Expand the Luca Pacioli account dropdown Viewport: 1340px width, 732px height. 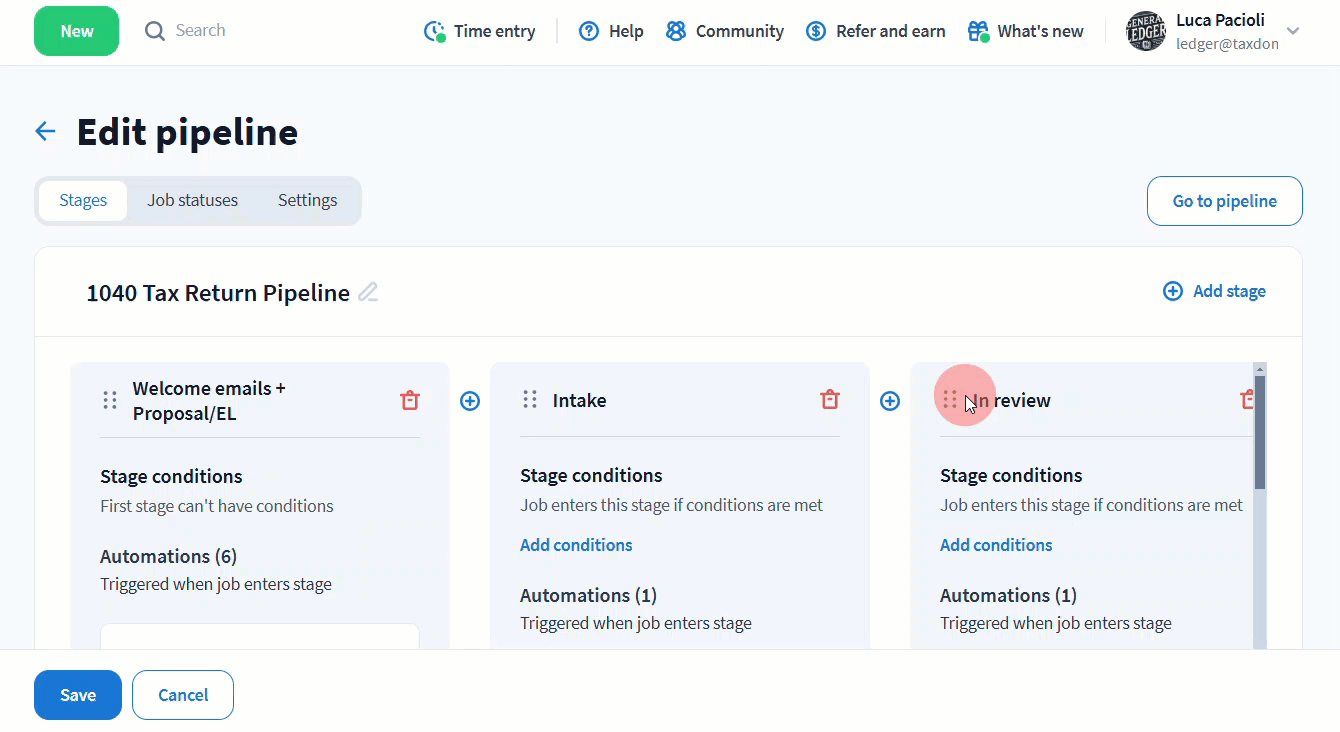tap(1293, 31)
